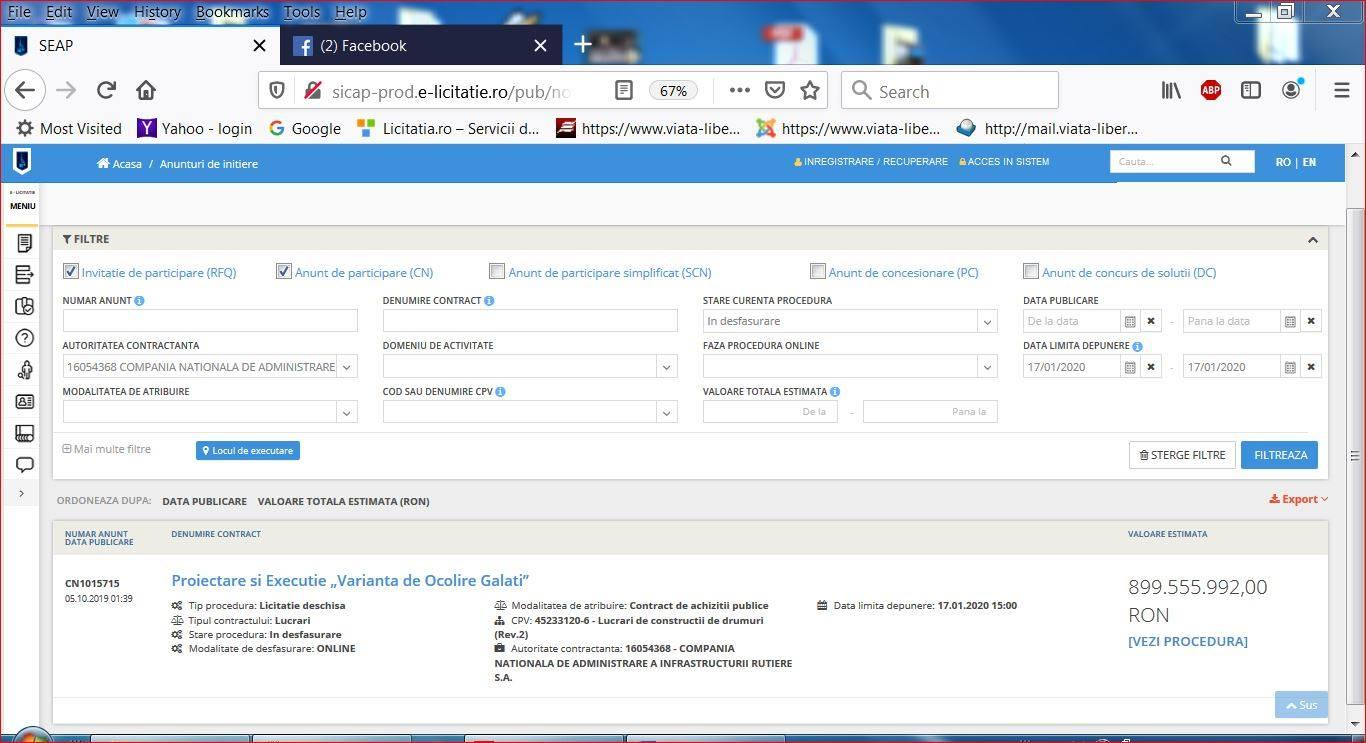Screen dimensions: 1366x743
Task: Click the Firefox home icon
Action: (146, 90)
